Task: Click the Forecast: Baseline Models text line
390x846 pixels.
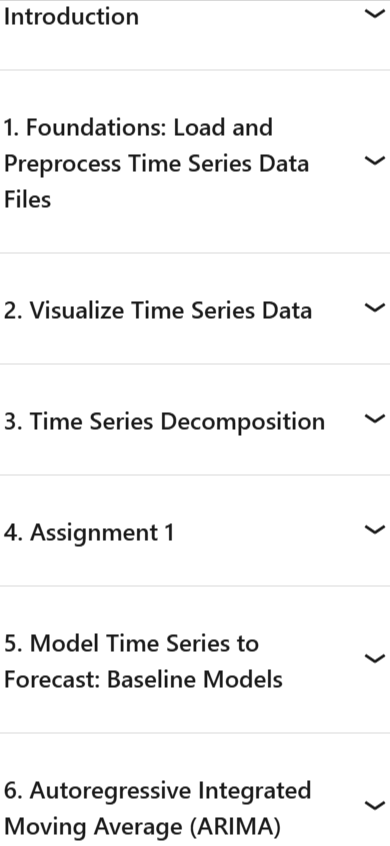Action: coord(143,679)
